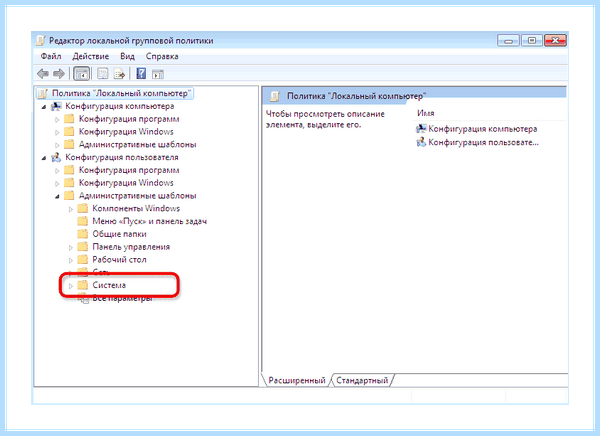Click the Компонеnты Windows folder icon
Viewport: 600px width, 436px height.
tap(83, 209)
